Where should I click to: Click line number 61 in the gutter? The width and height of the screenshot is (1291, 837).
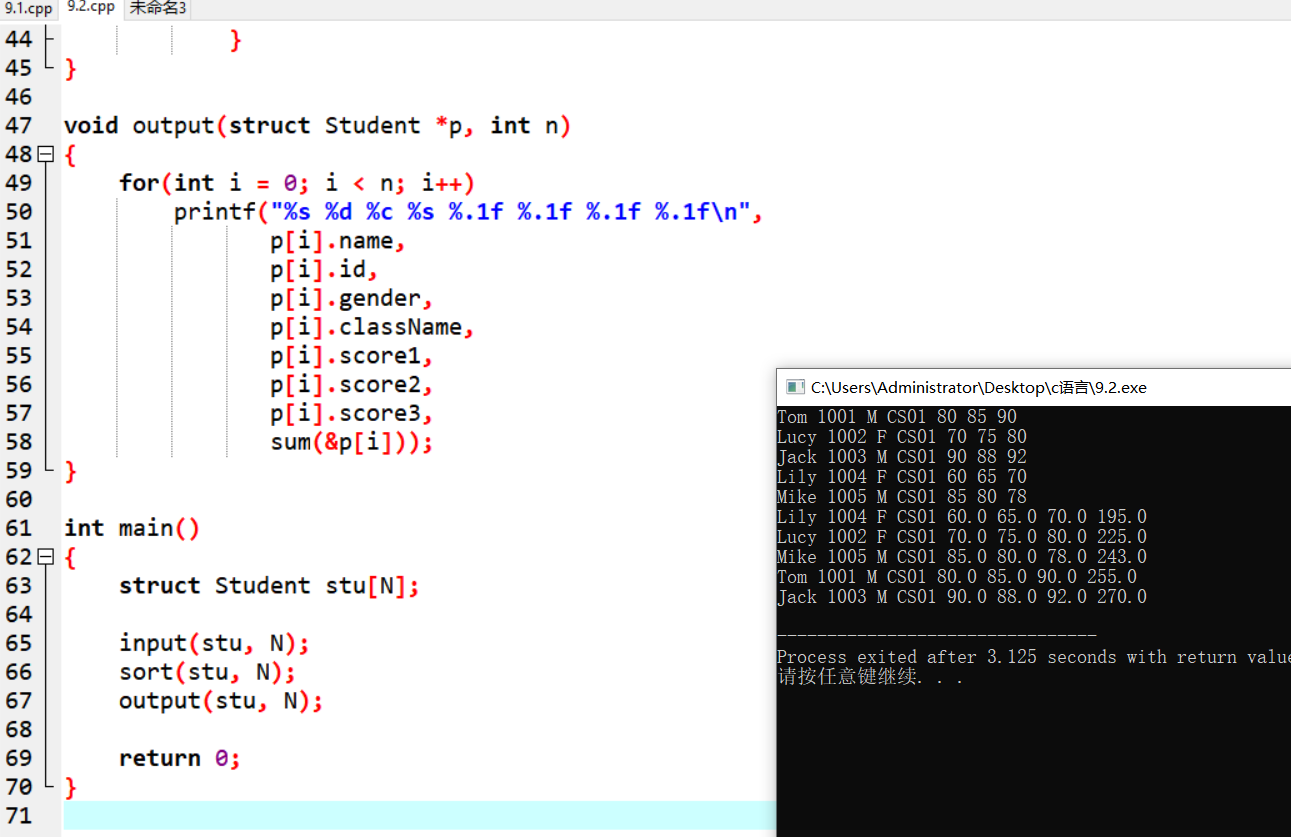pyautogui.click(x=18, y=528)
